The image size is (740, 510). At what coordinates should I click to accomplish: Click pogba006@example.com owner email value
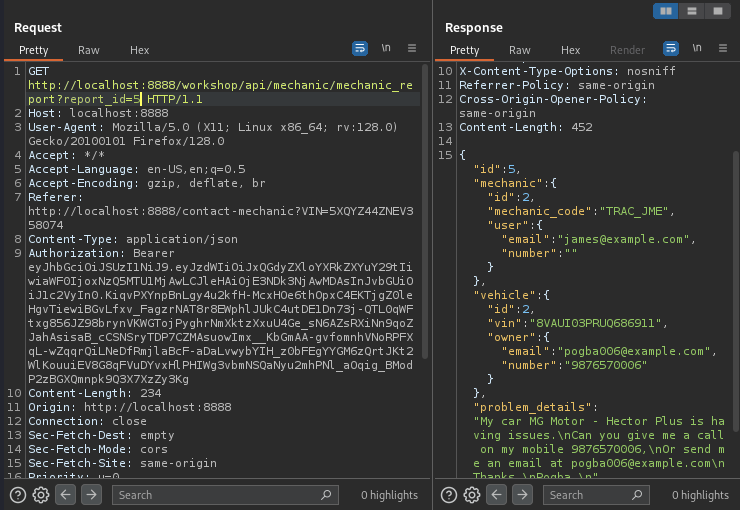click(x=633, y=351)
